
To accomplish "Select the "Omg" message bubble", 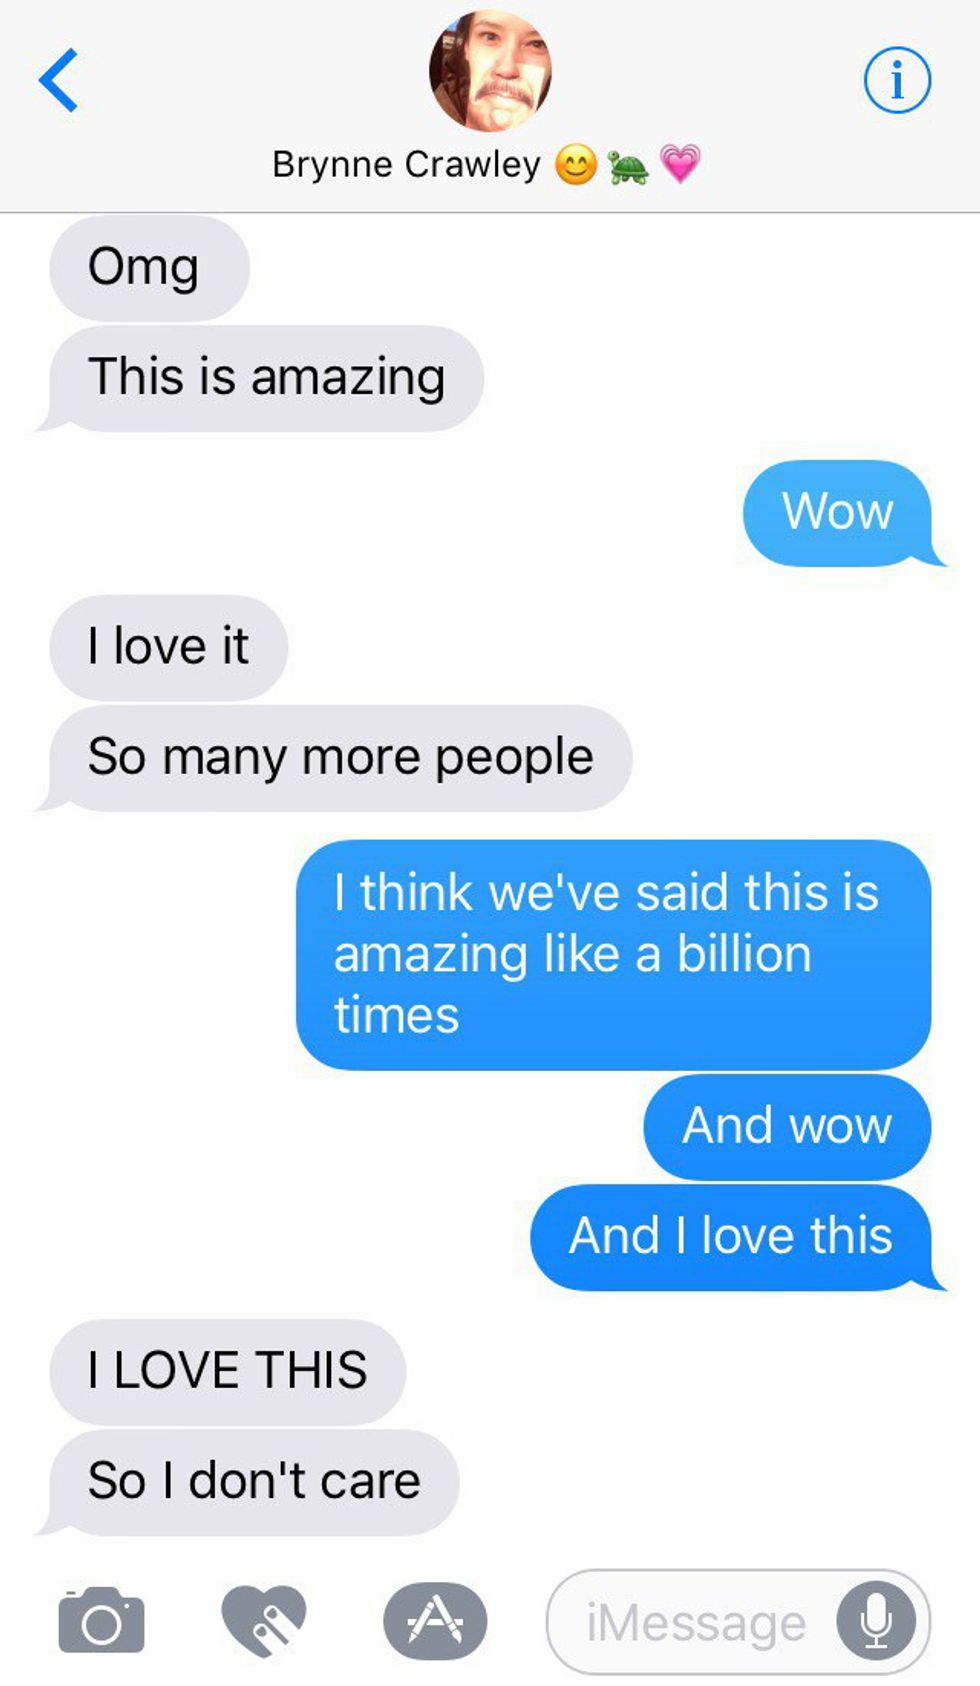I will 149,268.
